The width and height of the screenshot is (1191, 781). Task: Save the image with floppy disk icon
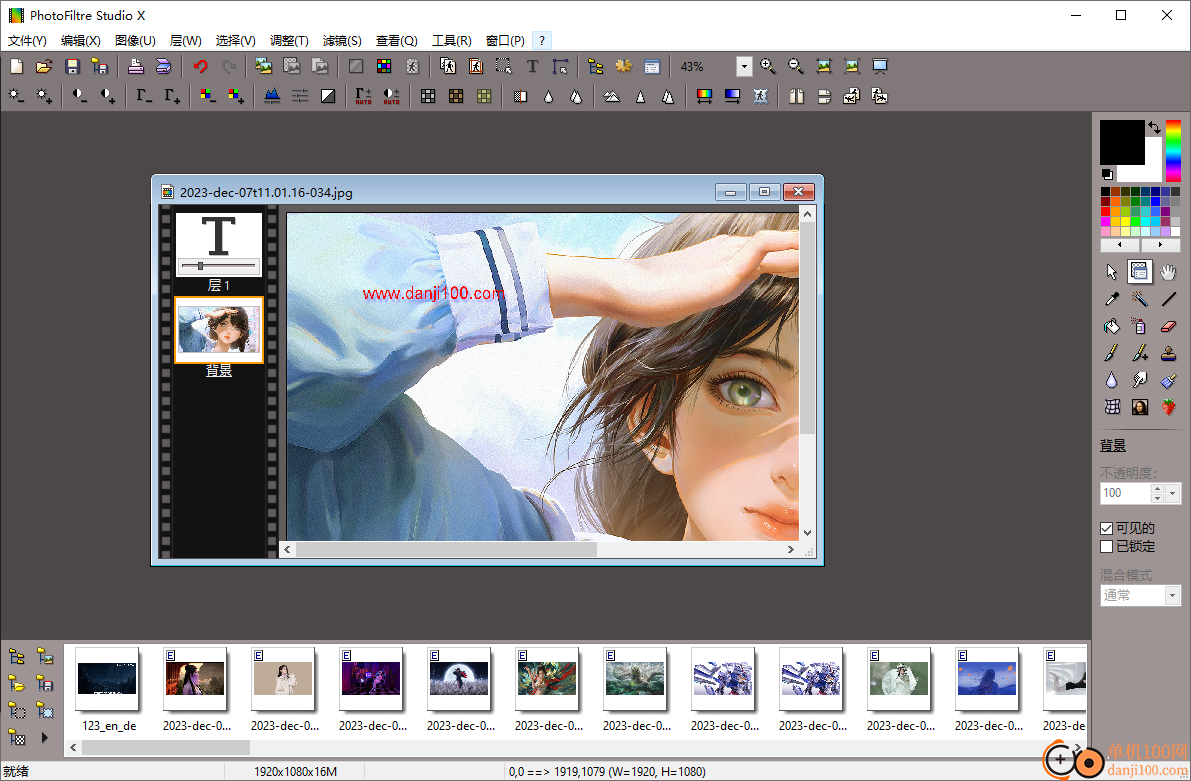[x=72, y=67]
